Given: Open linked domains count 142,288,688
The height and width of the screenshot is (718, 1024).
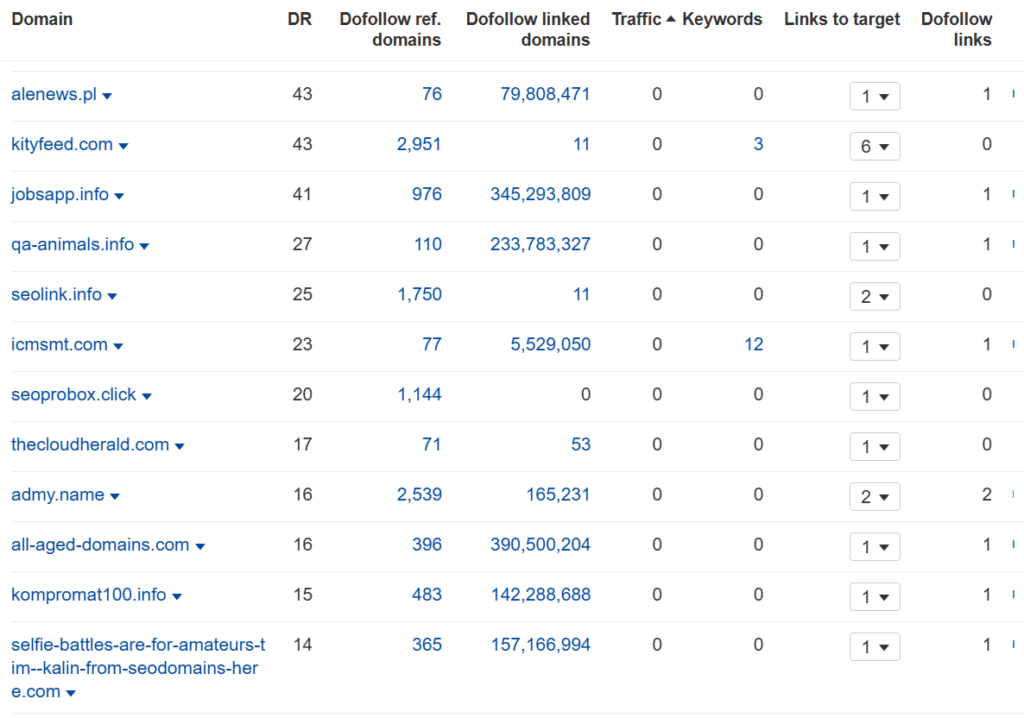Looking at the screenshot, I should pyautogui.click(x=541, y=595).
